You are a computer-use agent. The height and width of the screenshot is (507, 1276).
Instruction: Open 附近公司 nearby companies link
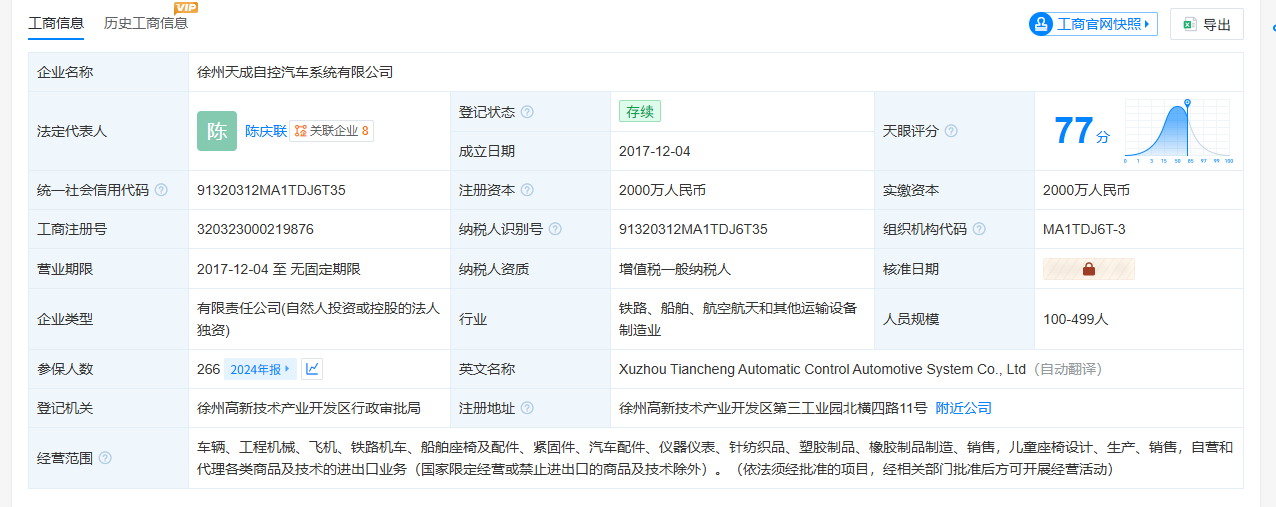tap(964, 408)
